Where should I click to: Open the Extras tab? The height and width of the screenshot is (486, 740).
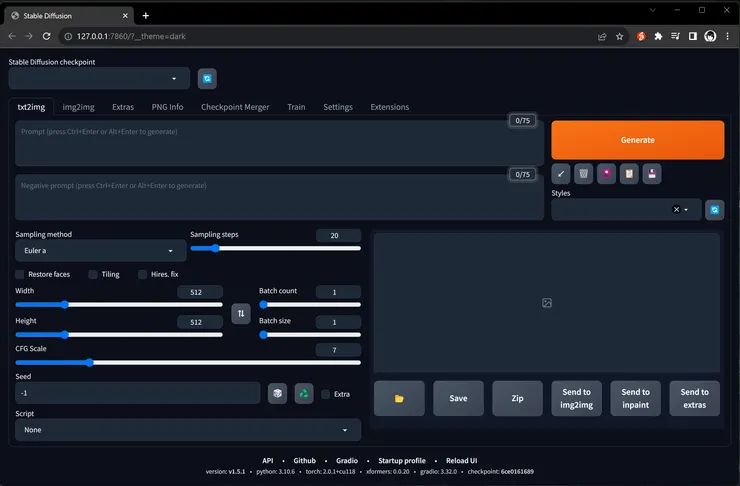pyautogui.click(x=123, y=107)
